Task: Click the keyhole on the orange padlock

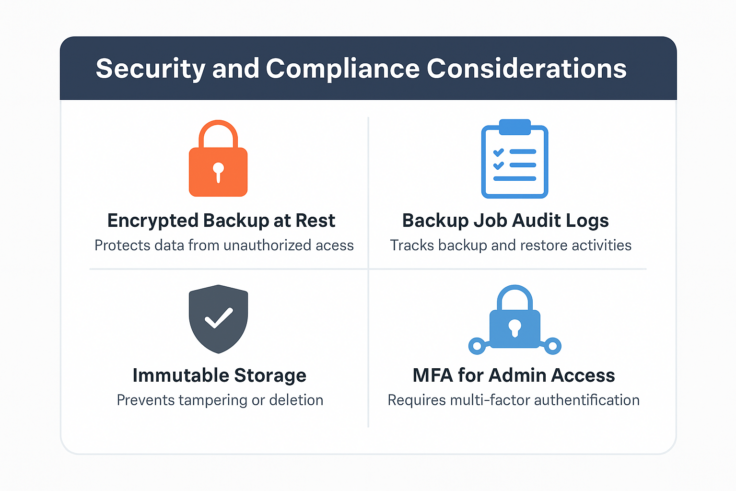Action: coord(218,173)
